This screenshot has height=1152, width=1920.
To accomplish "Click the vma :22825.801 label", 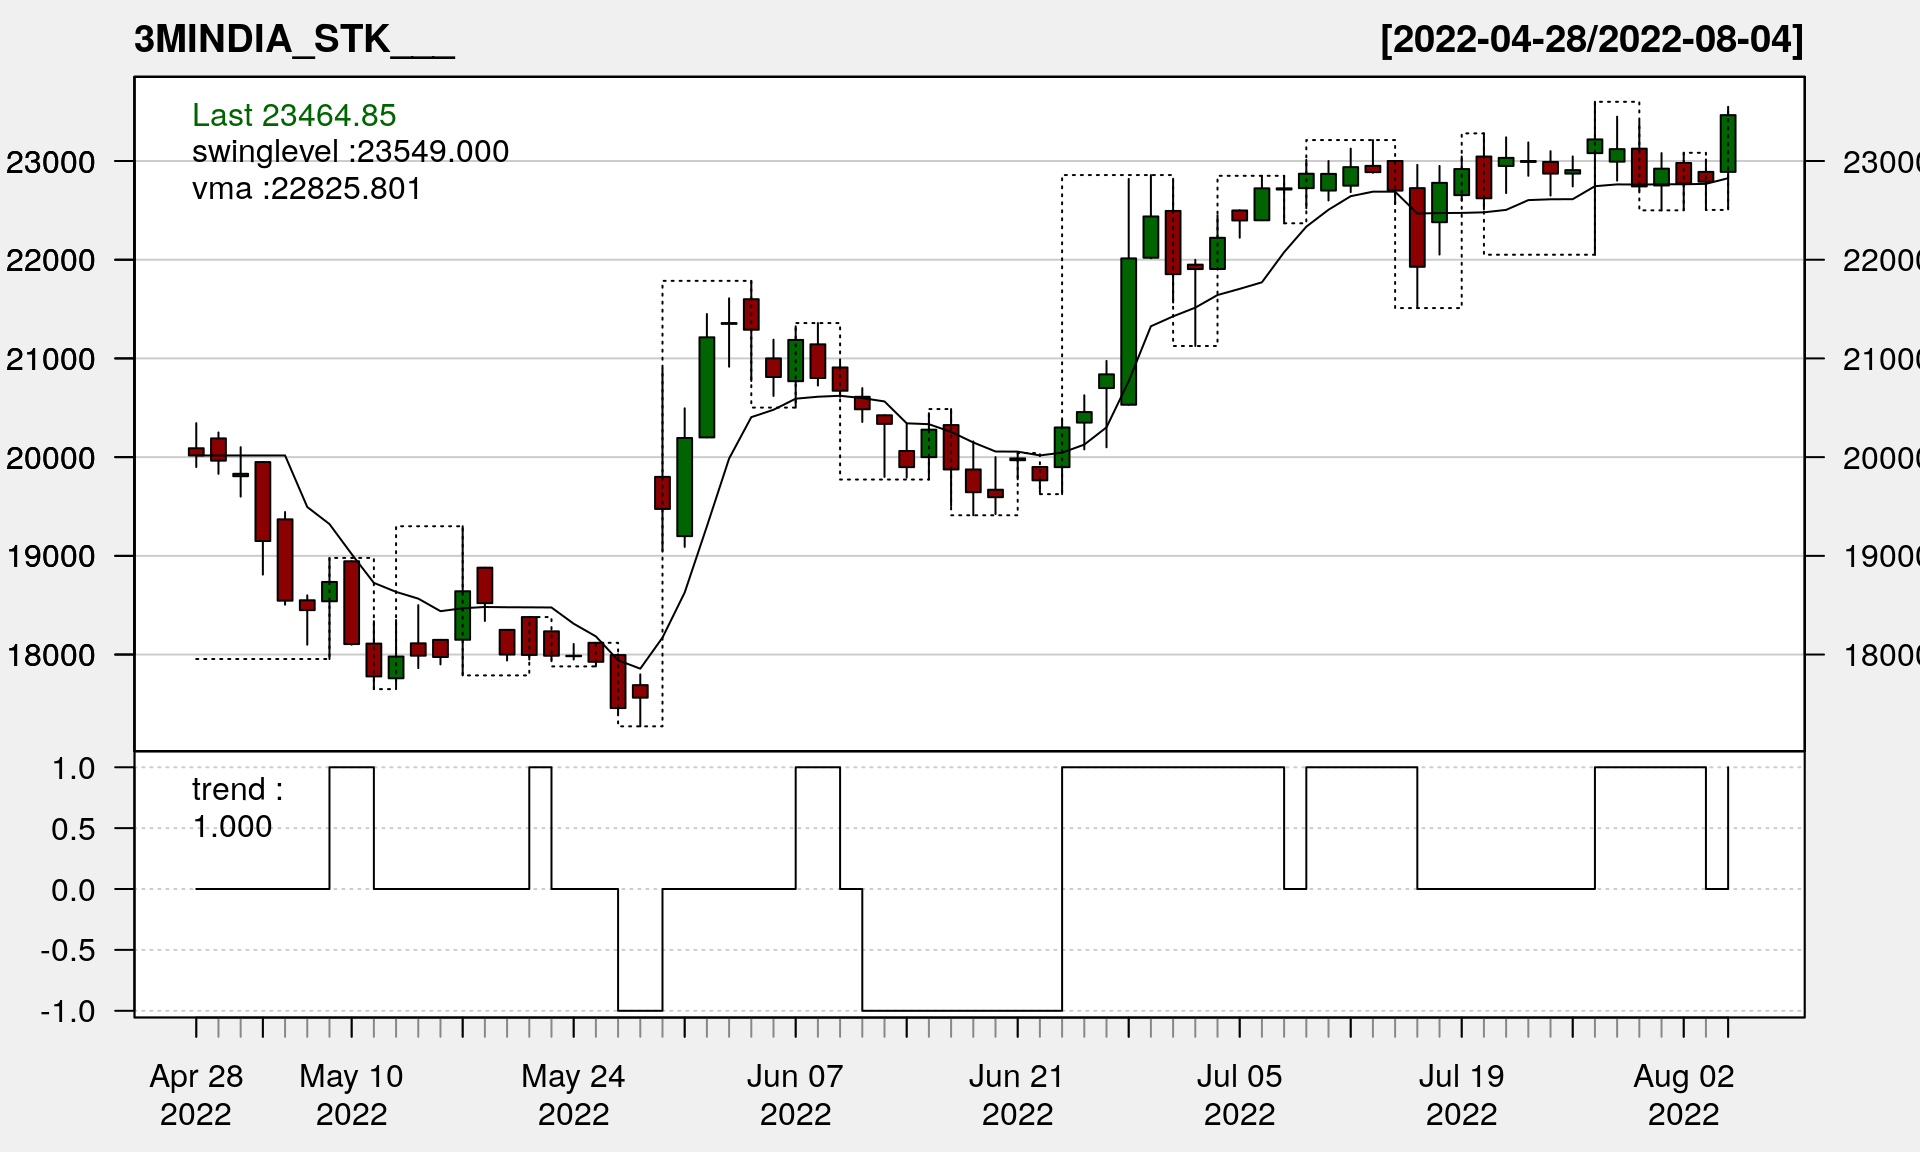I will coord(306,188).
